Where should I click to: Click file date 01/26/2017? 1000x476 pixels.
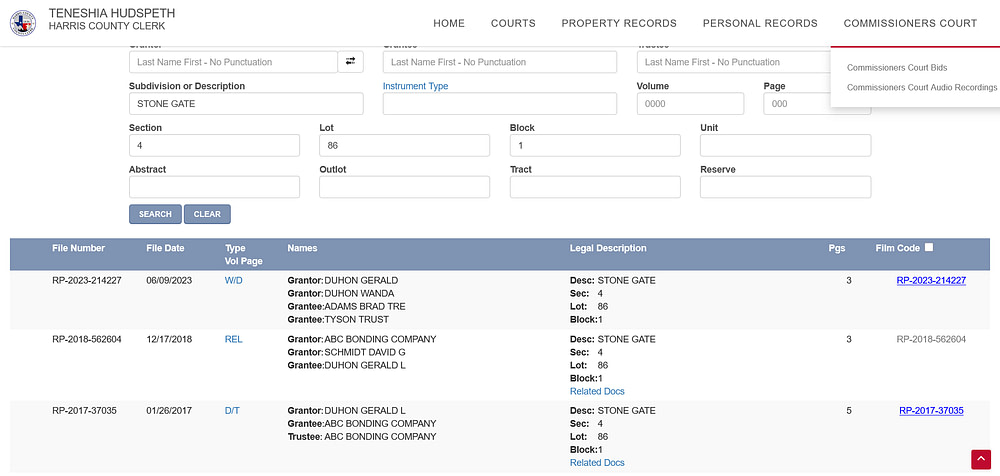pos(168,410)
